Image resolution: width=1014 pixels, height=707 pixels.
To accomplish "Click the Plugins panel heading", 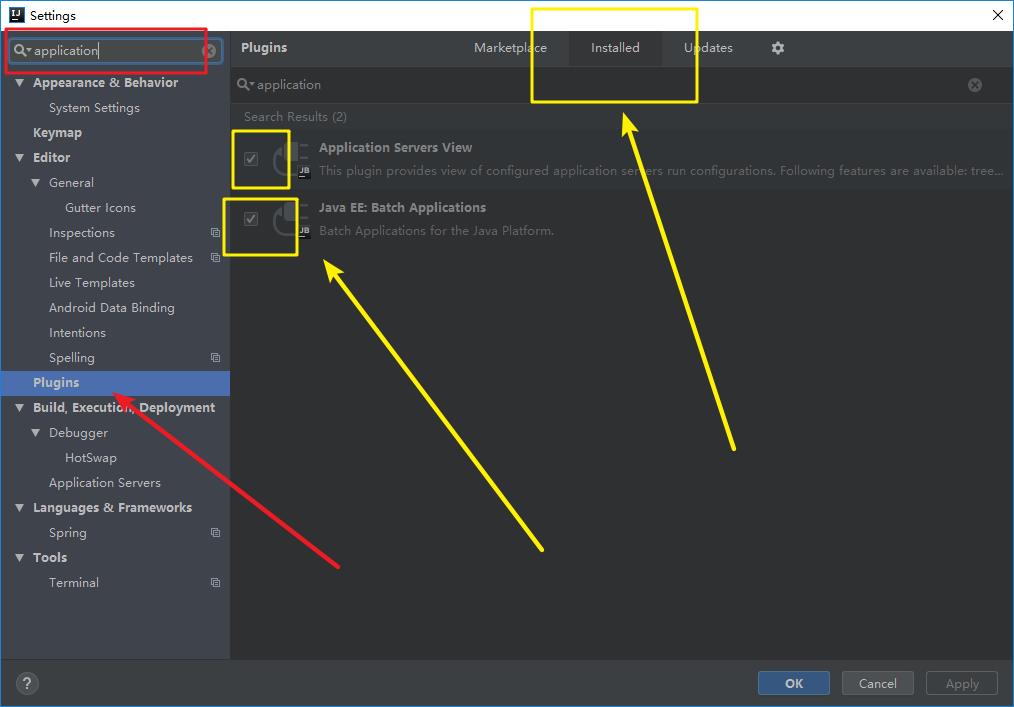I will (x=264, y=48).
